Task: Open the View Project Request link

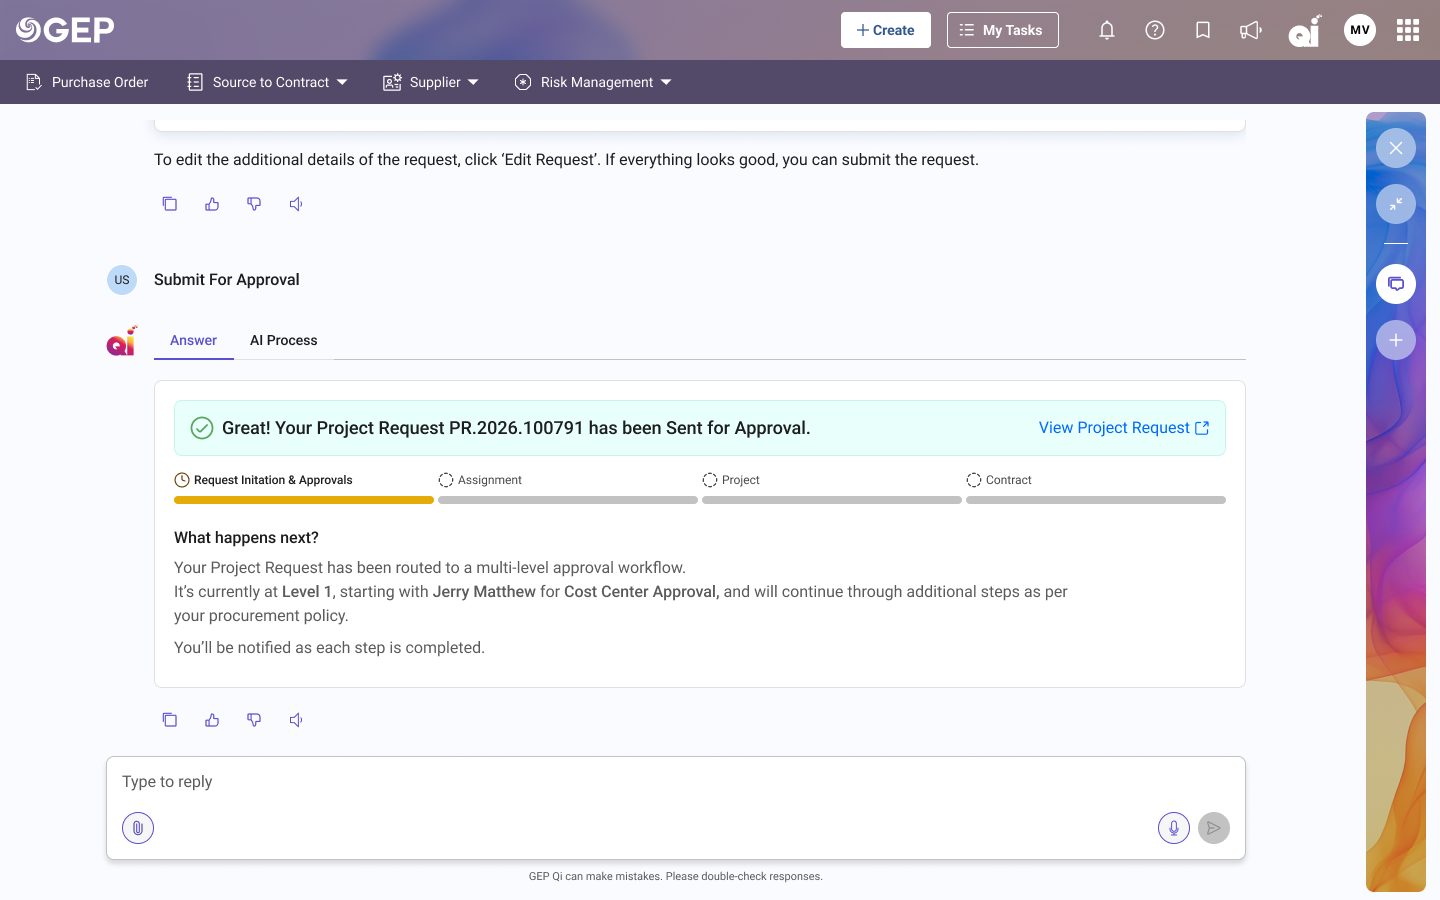Action: tap(1124, 428)
